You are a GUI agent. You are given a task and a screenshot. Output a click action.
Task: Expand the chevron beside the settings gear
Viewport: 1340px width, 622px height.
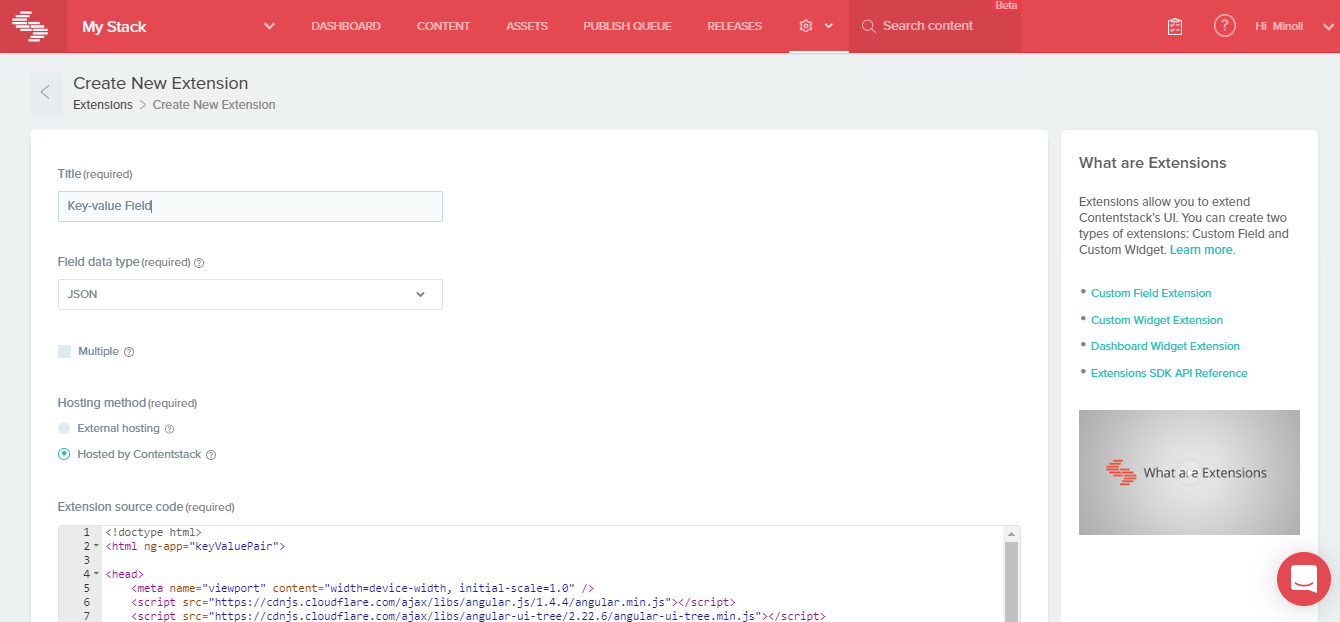(829, 27)
